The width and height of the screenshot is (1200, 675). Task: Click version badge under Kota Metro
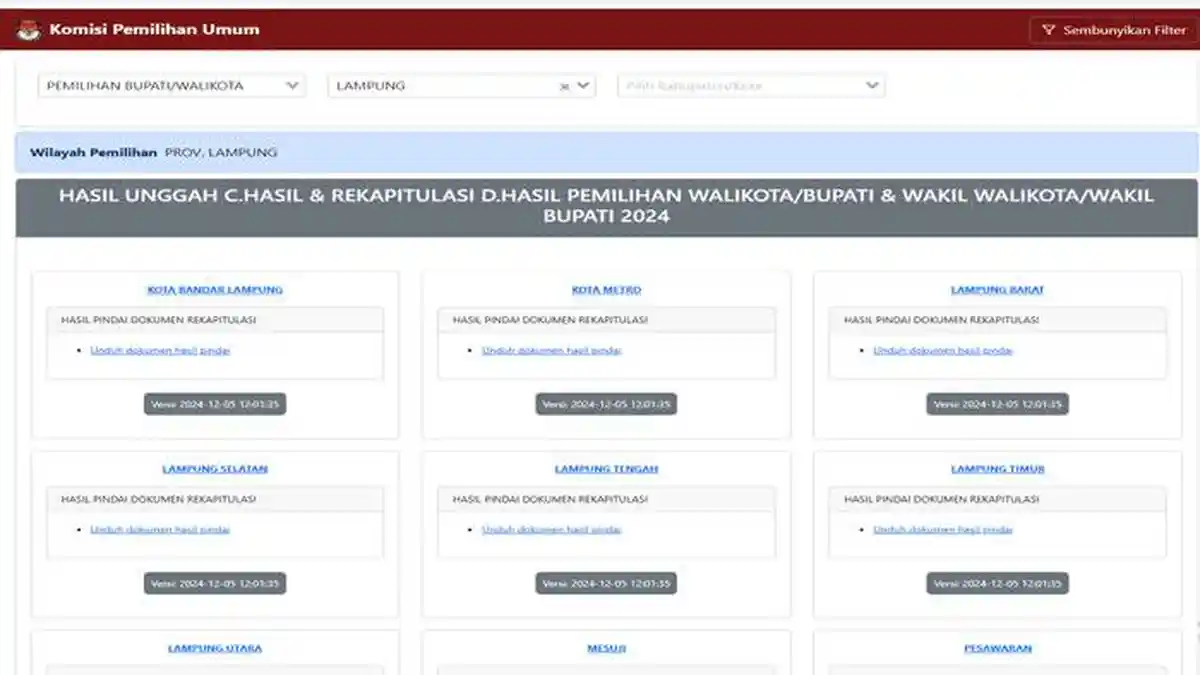[606, 404]
